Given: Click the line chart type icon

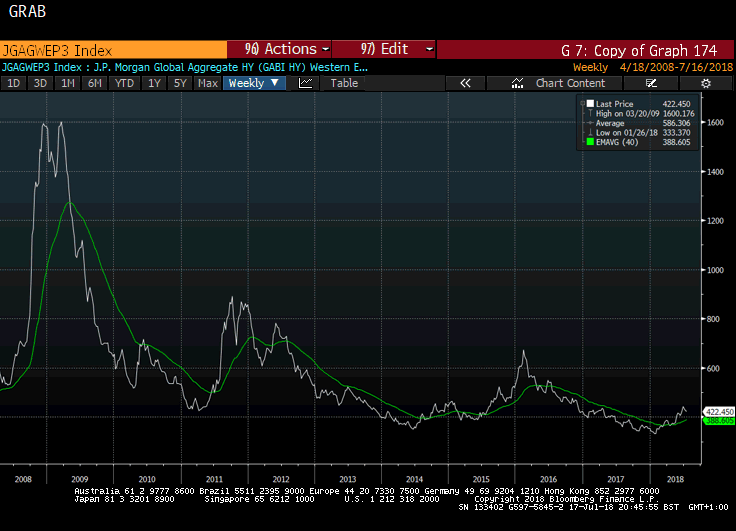Looking at the screenshot, I should click(x=306, y=83).
